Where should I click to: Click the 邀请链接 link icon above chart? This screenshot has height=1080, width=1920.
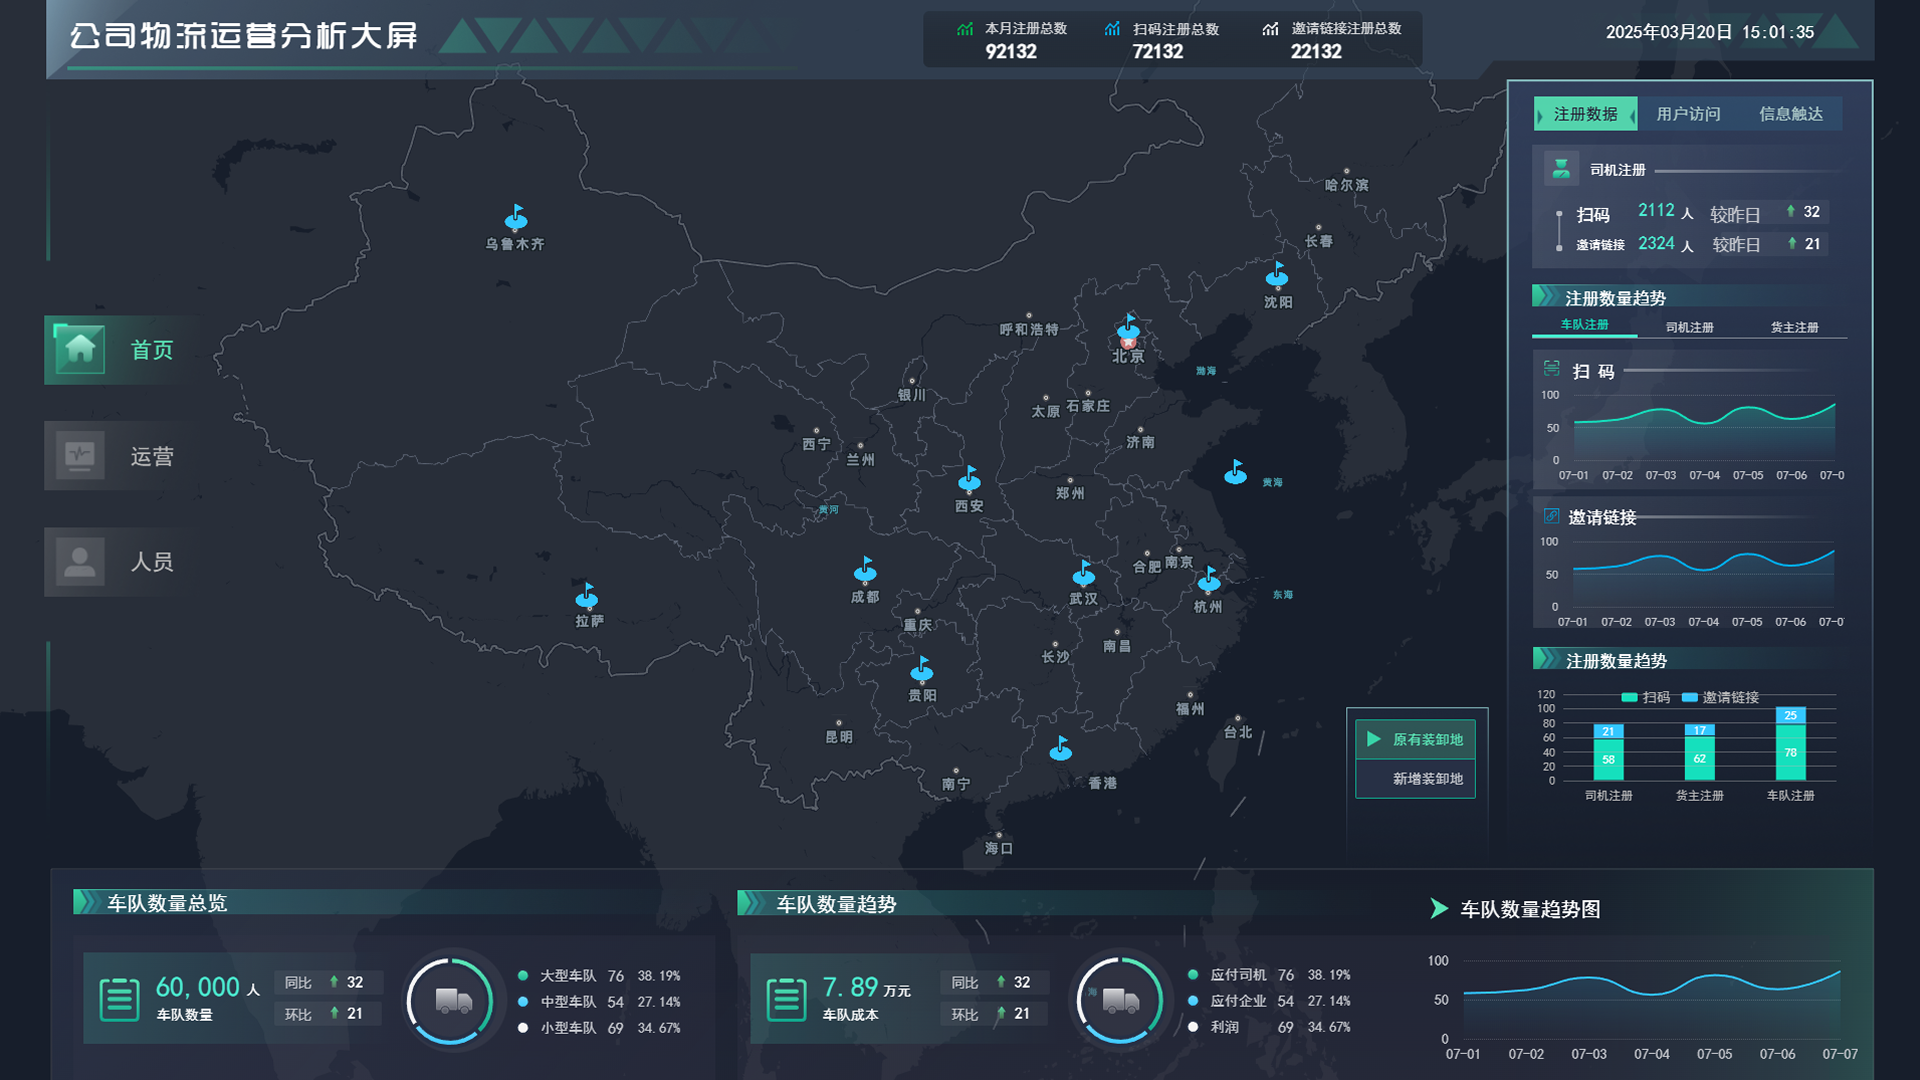pyautogui.click(x=1551, y=516)
